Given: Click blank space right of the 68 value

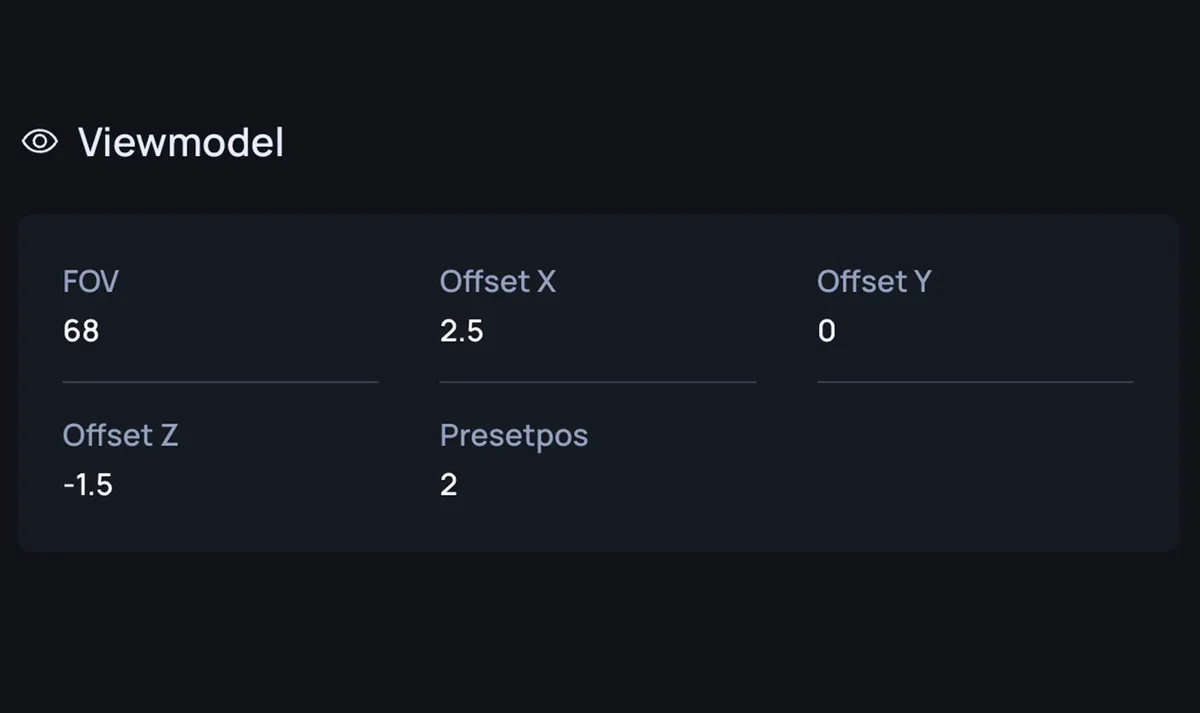Looking at the screenshot, I should 240,331.
